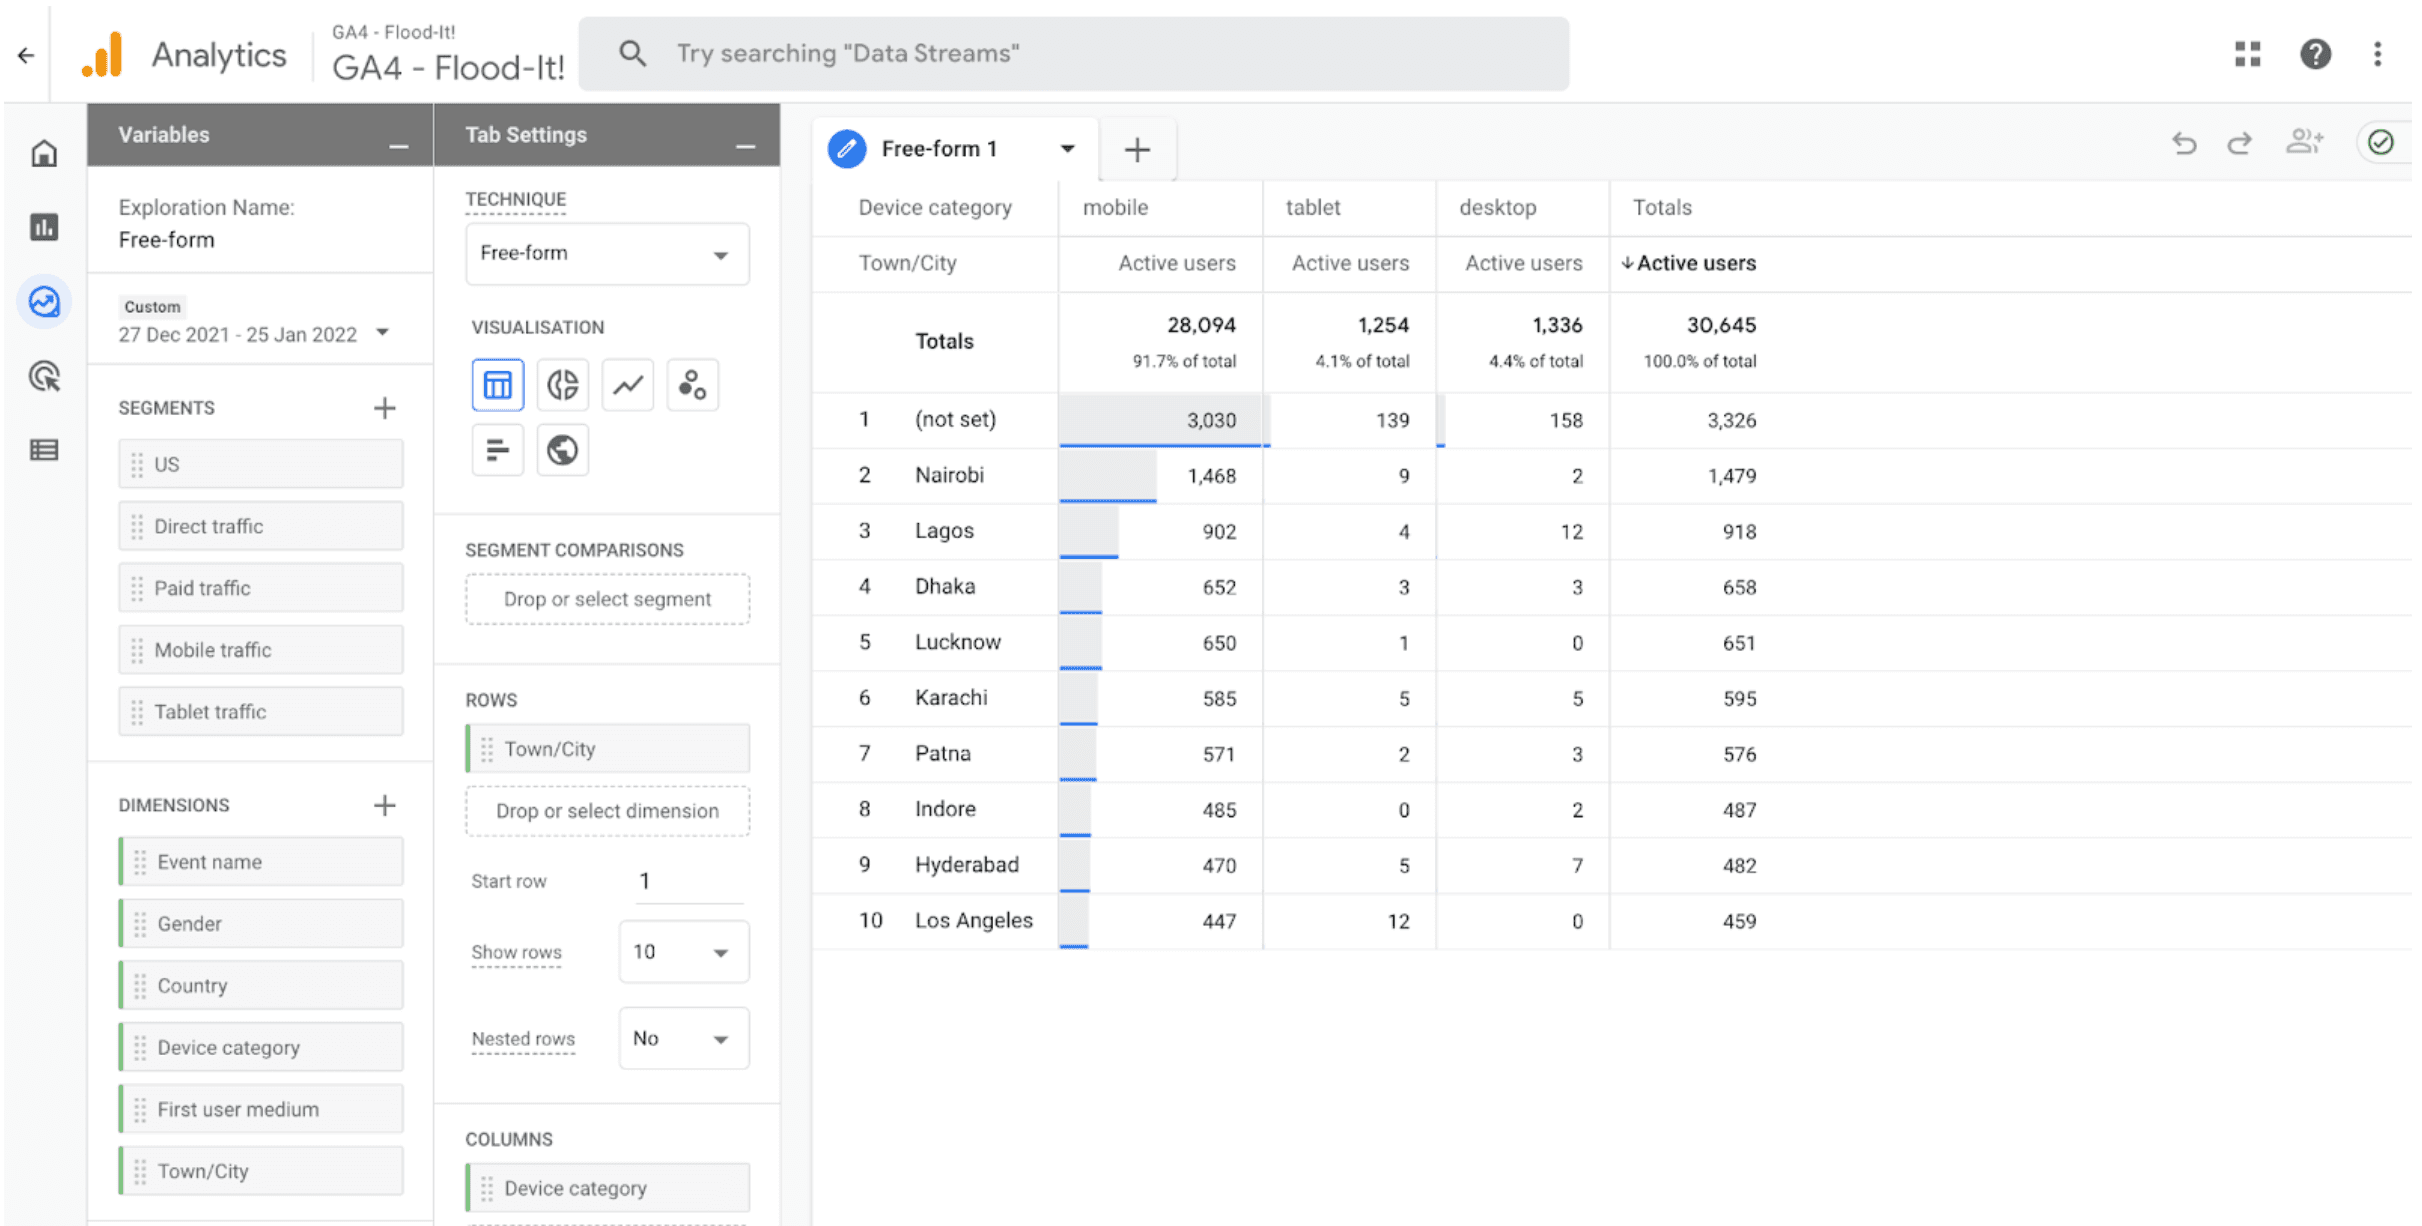Screen dimensions: 2422x1226
Task: Share exploration with the add-user icon
Action: 2304,142
